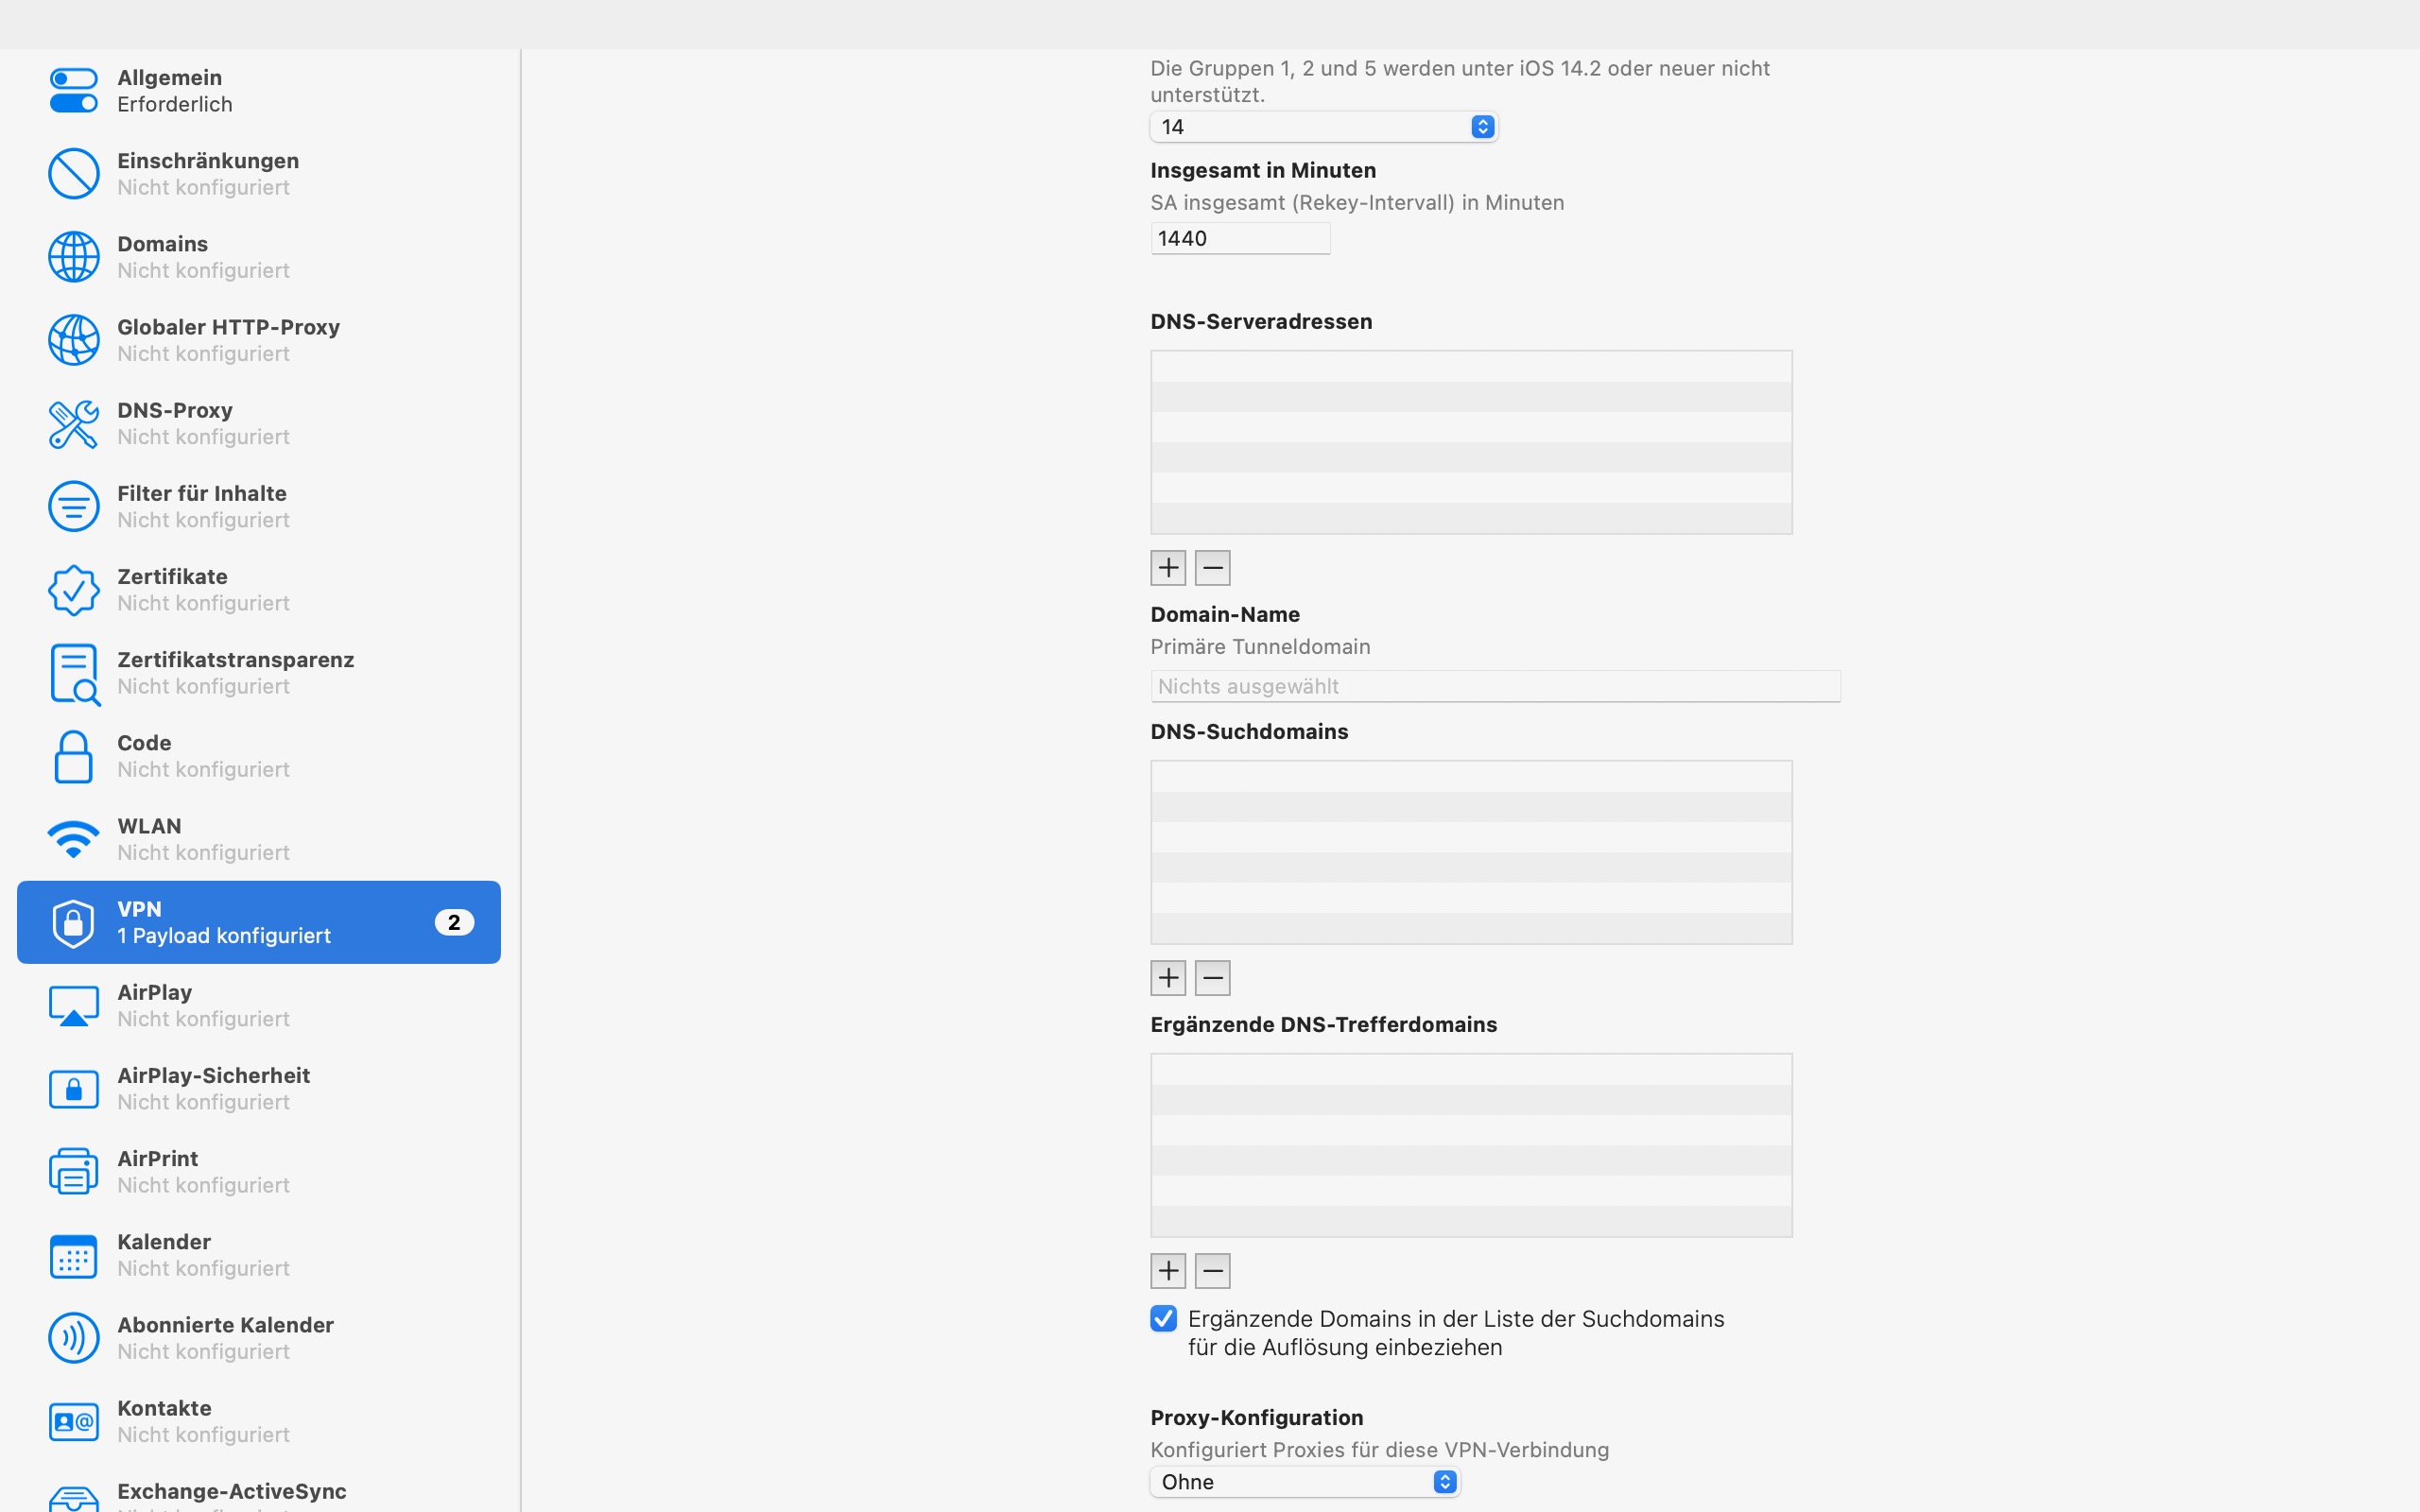Open the AirPrint printer icon

(73, 1172)
